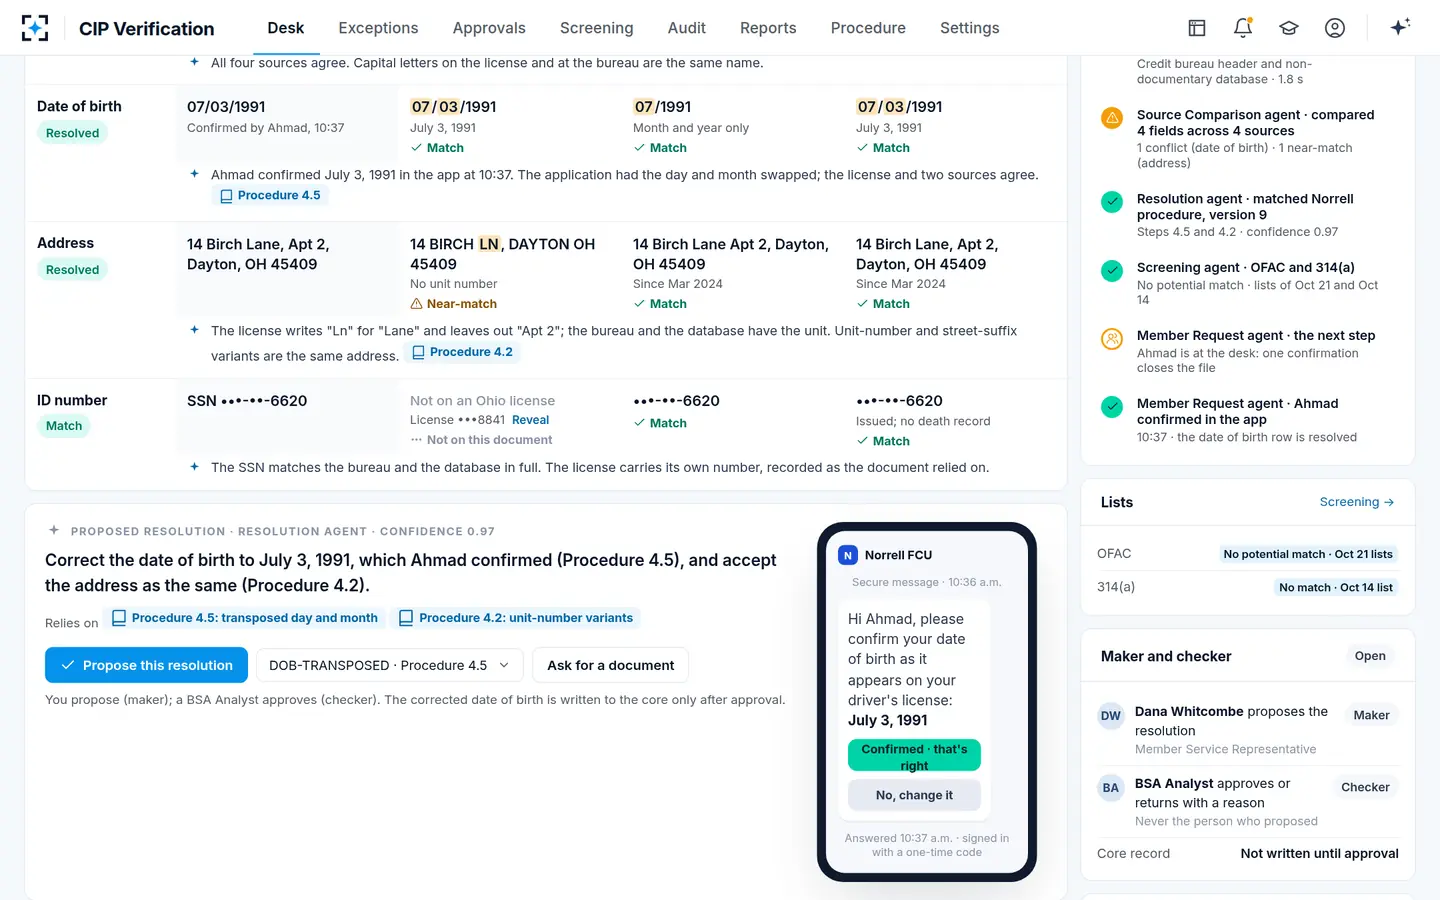Click the Norrell FCU app icon
This screenshot has width=1440, height=900.
[848, 555]
